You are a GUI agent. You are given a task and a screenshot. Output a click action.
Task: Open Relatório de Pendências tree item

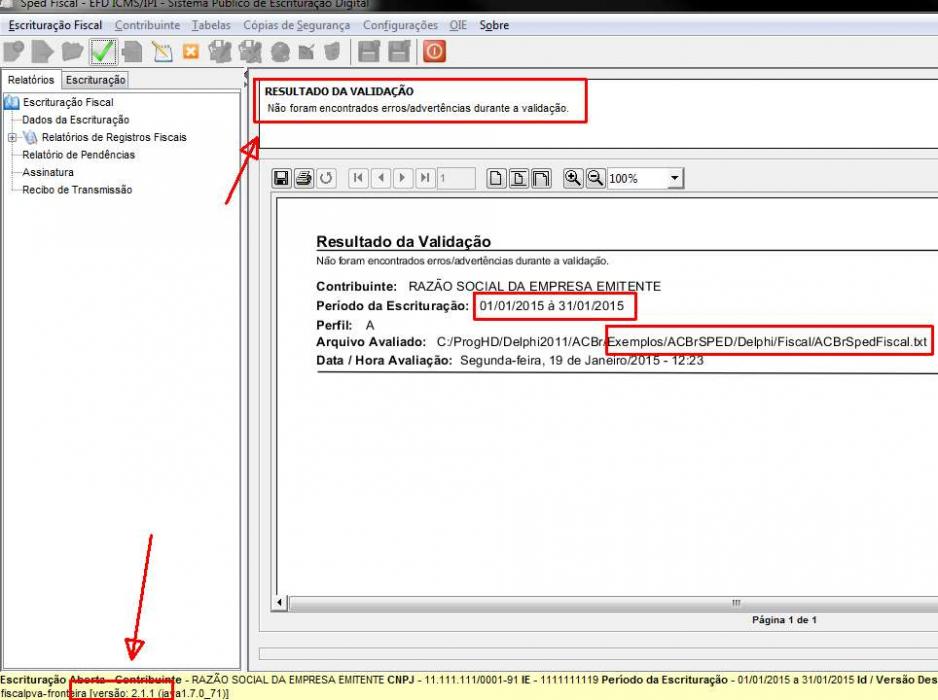tap(78, 155)
